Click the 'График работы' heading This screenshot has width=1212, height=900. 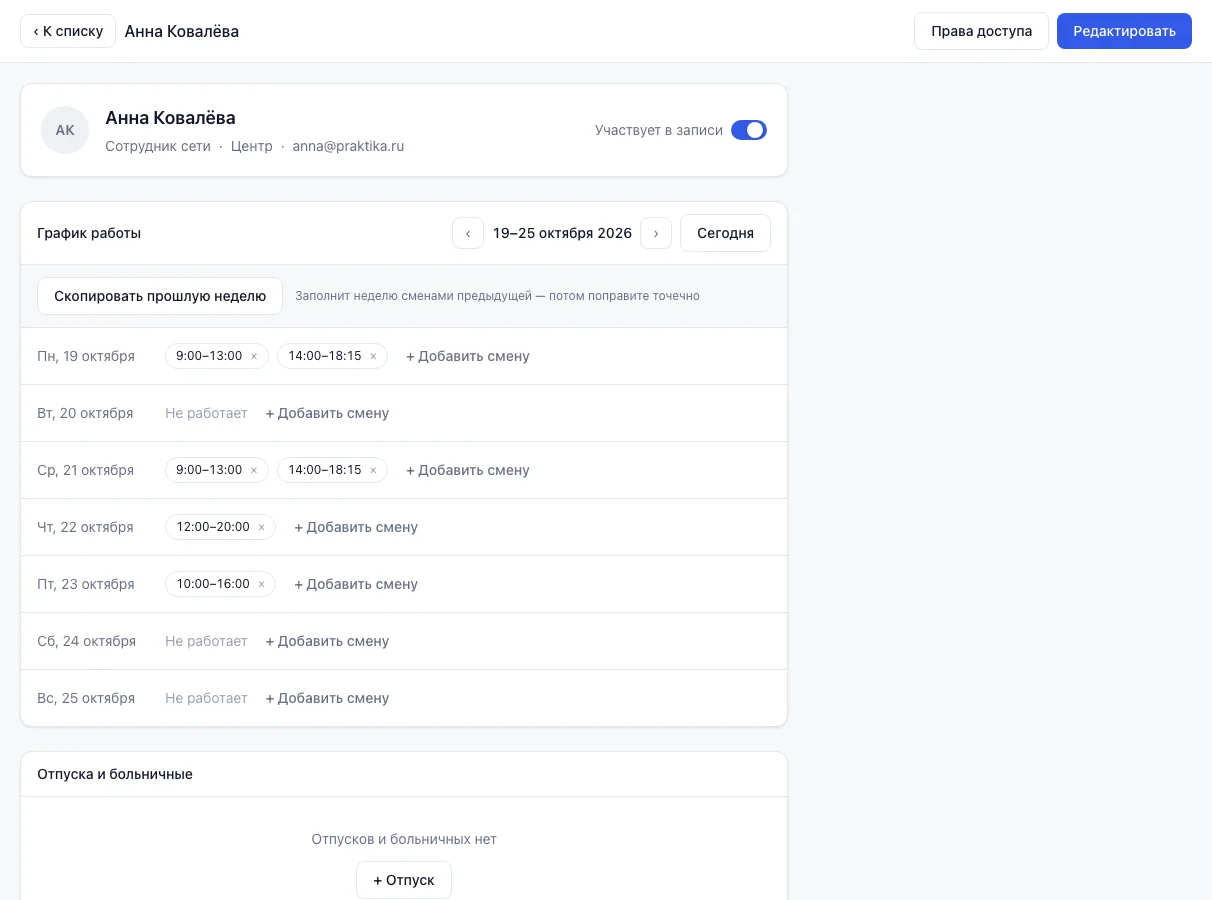[x=89, y=233]
